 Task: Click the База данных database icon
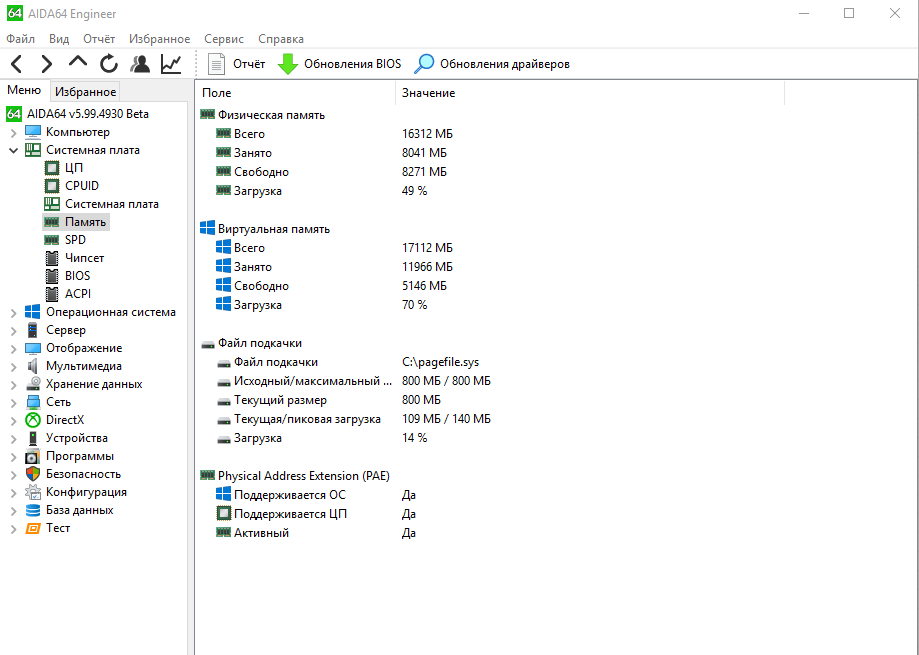point(33,510)
